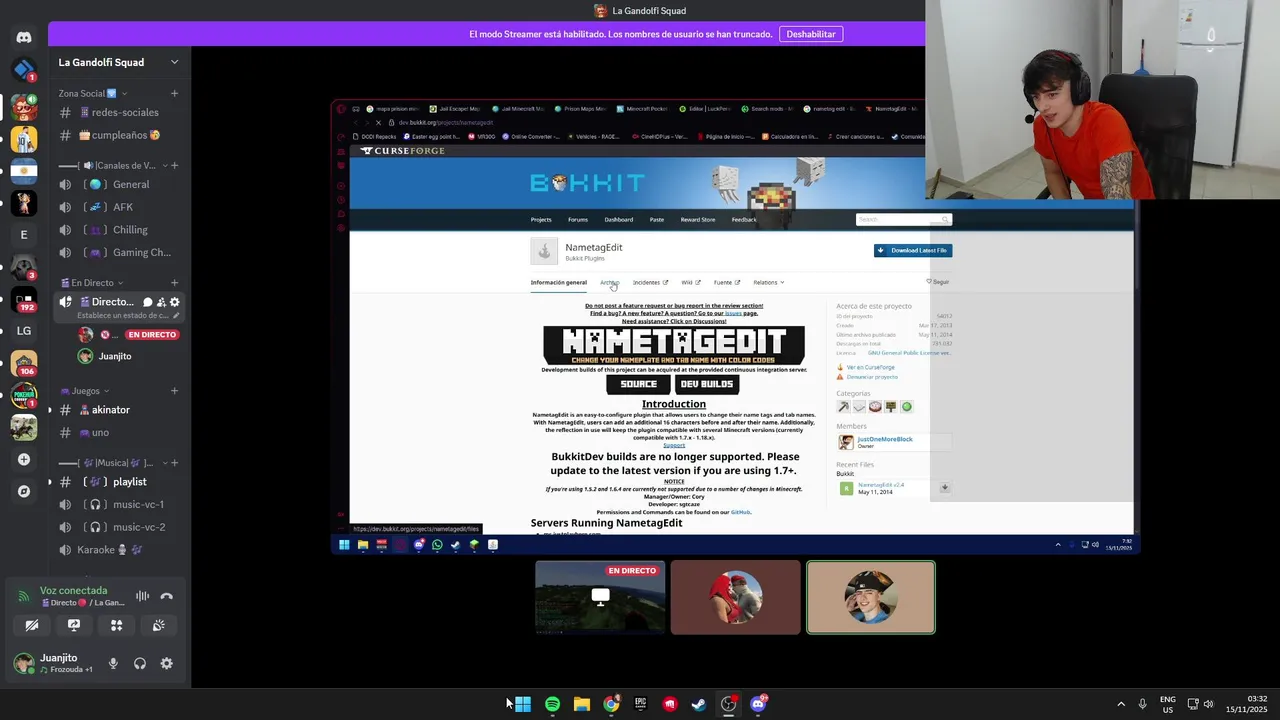The width and height of the screenshot is (1280, 720).
Task: Open Steam from taskbar
Action: (699, 704)
